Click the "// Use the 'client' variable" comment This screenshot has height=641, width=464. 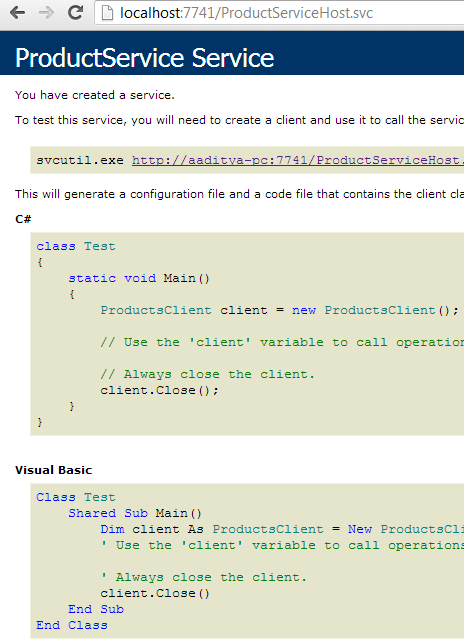coord(282,342)
